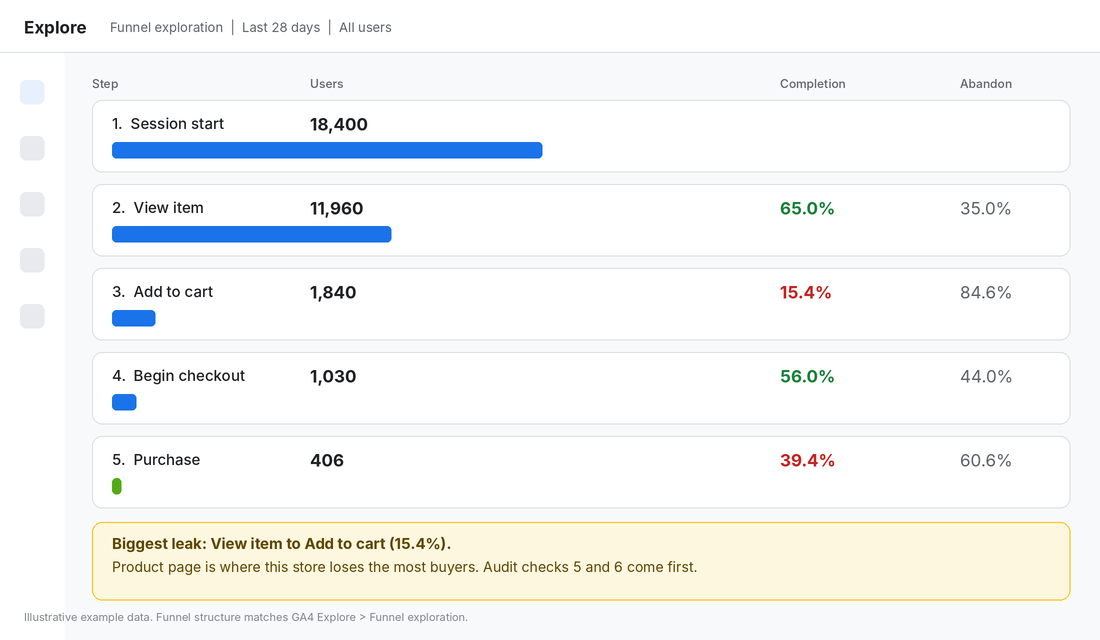Click the 18,400 users value
1100x640 pixels.
click(339, 124)
